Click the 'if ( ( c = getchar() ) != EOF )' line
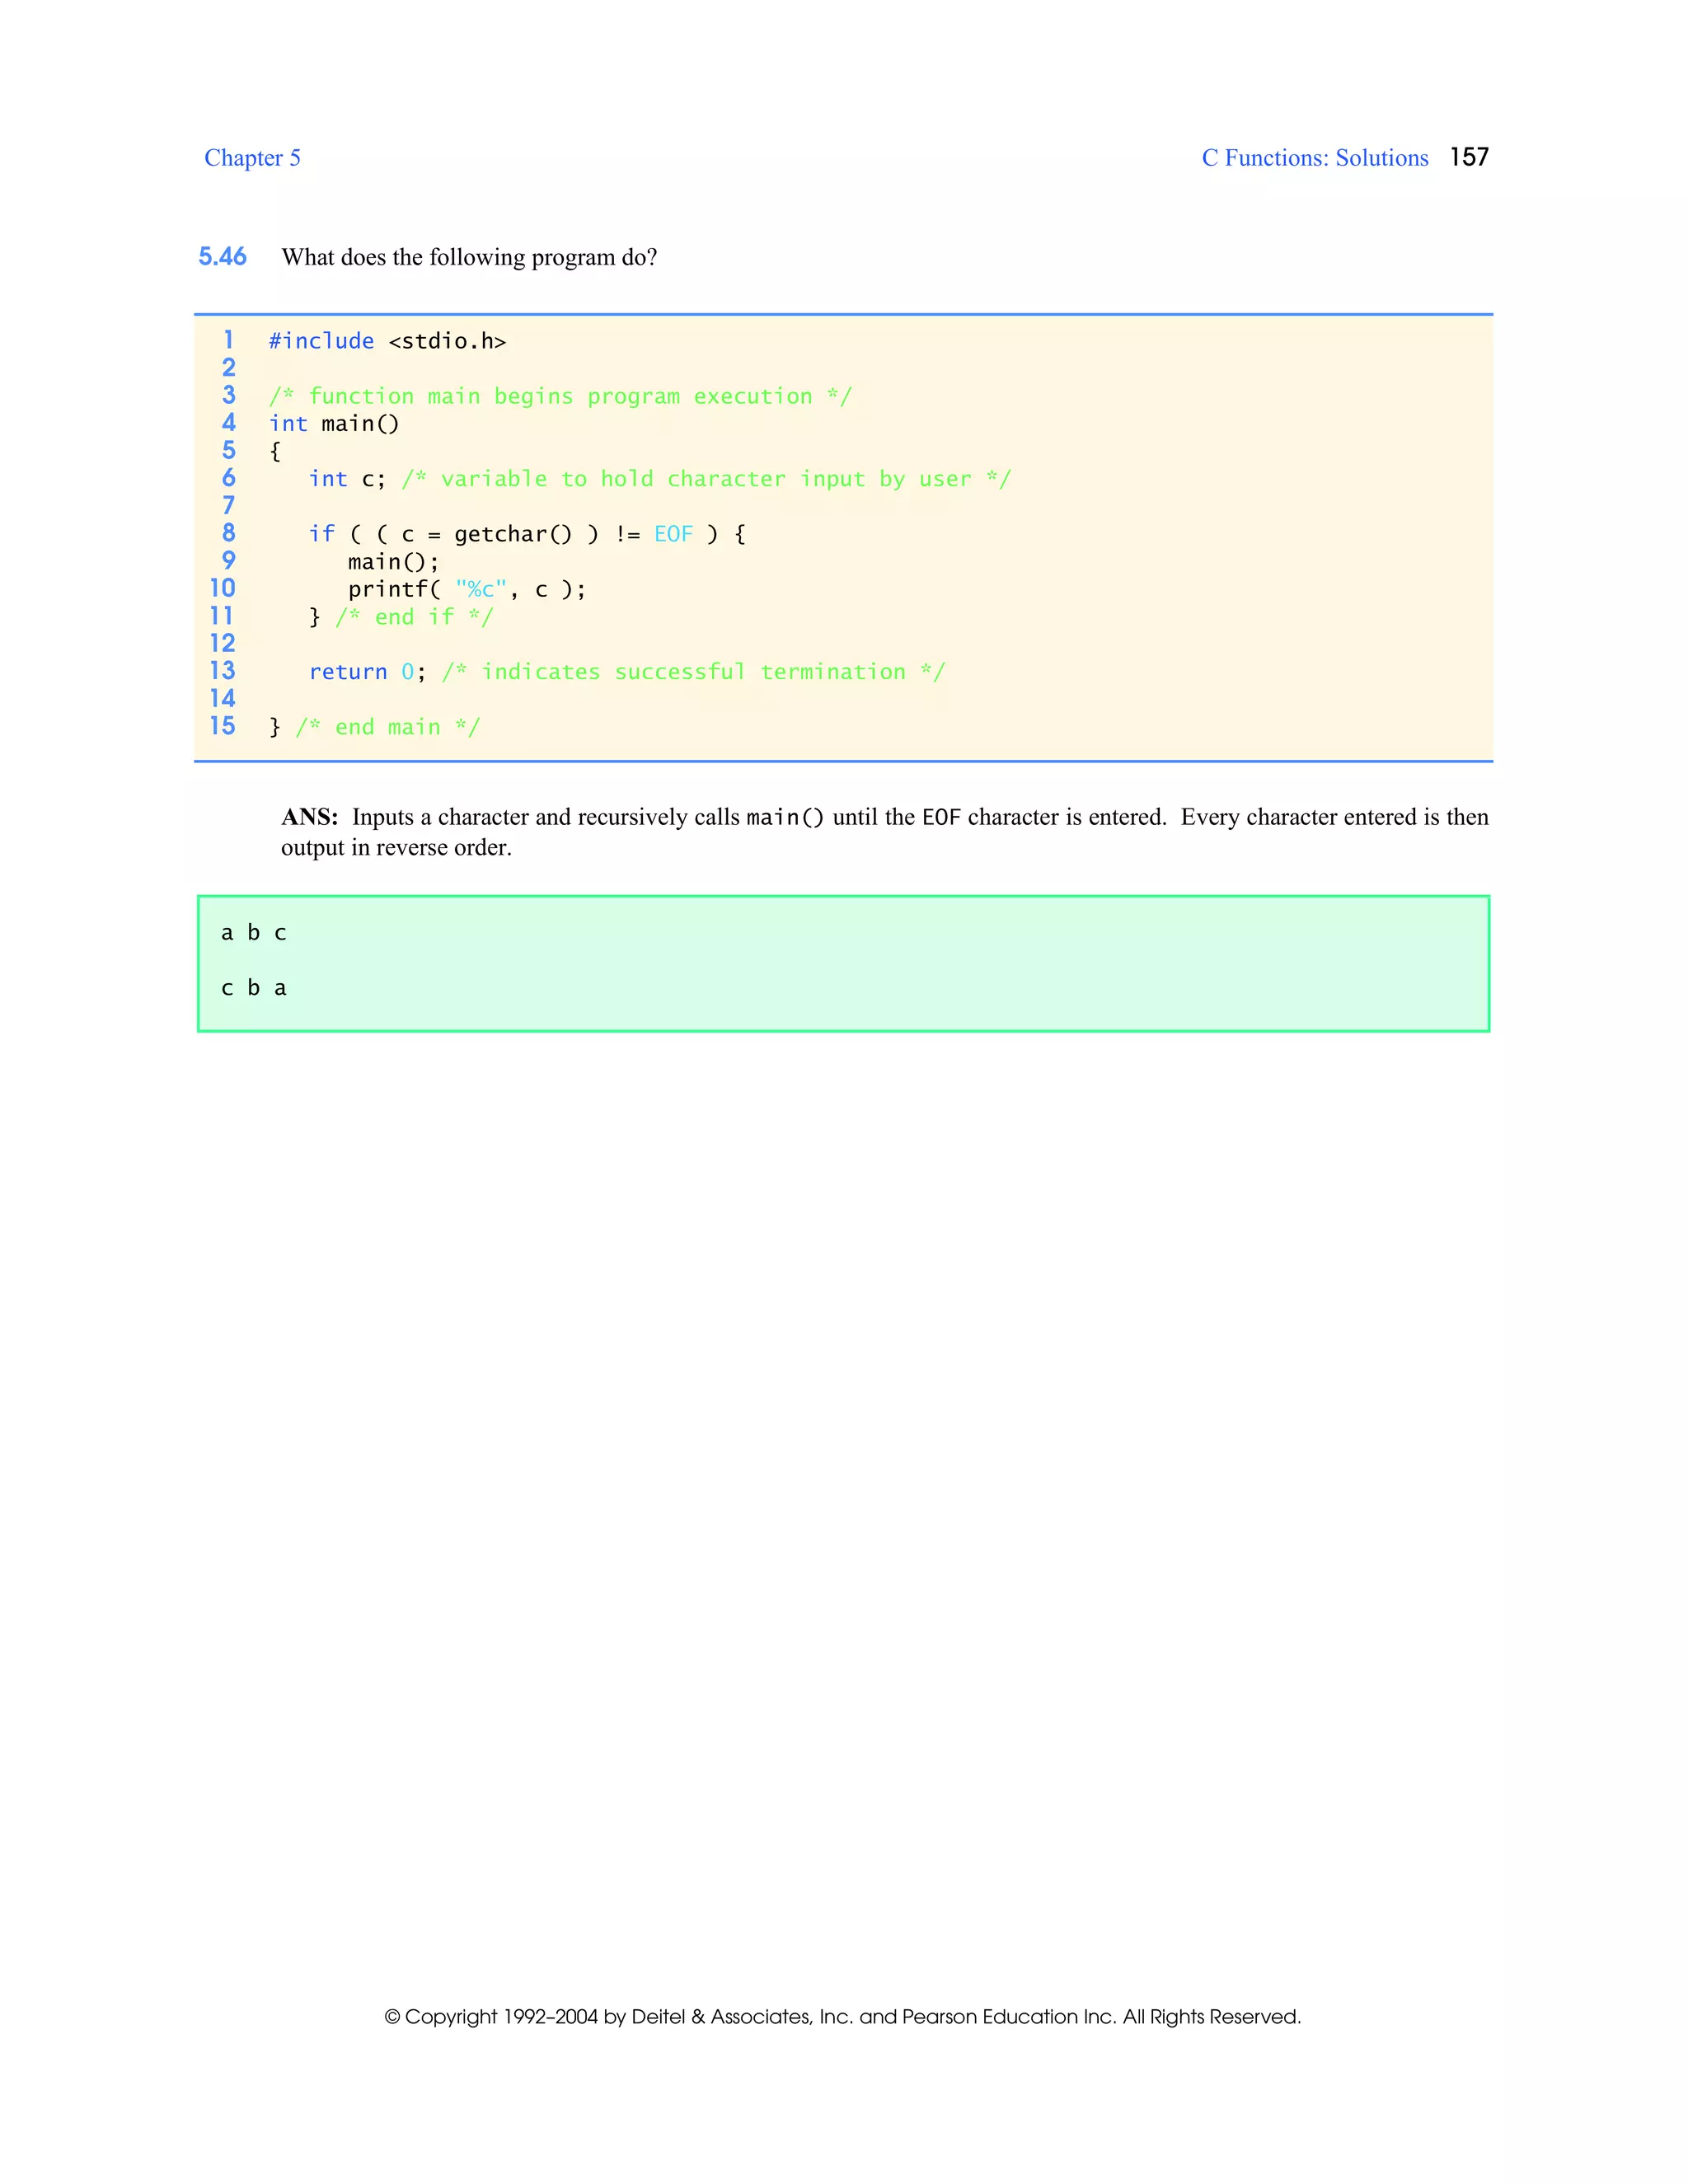1688x2184 pixels. pos(527,534)
